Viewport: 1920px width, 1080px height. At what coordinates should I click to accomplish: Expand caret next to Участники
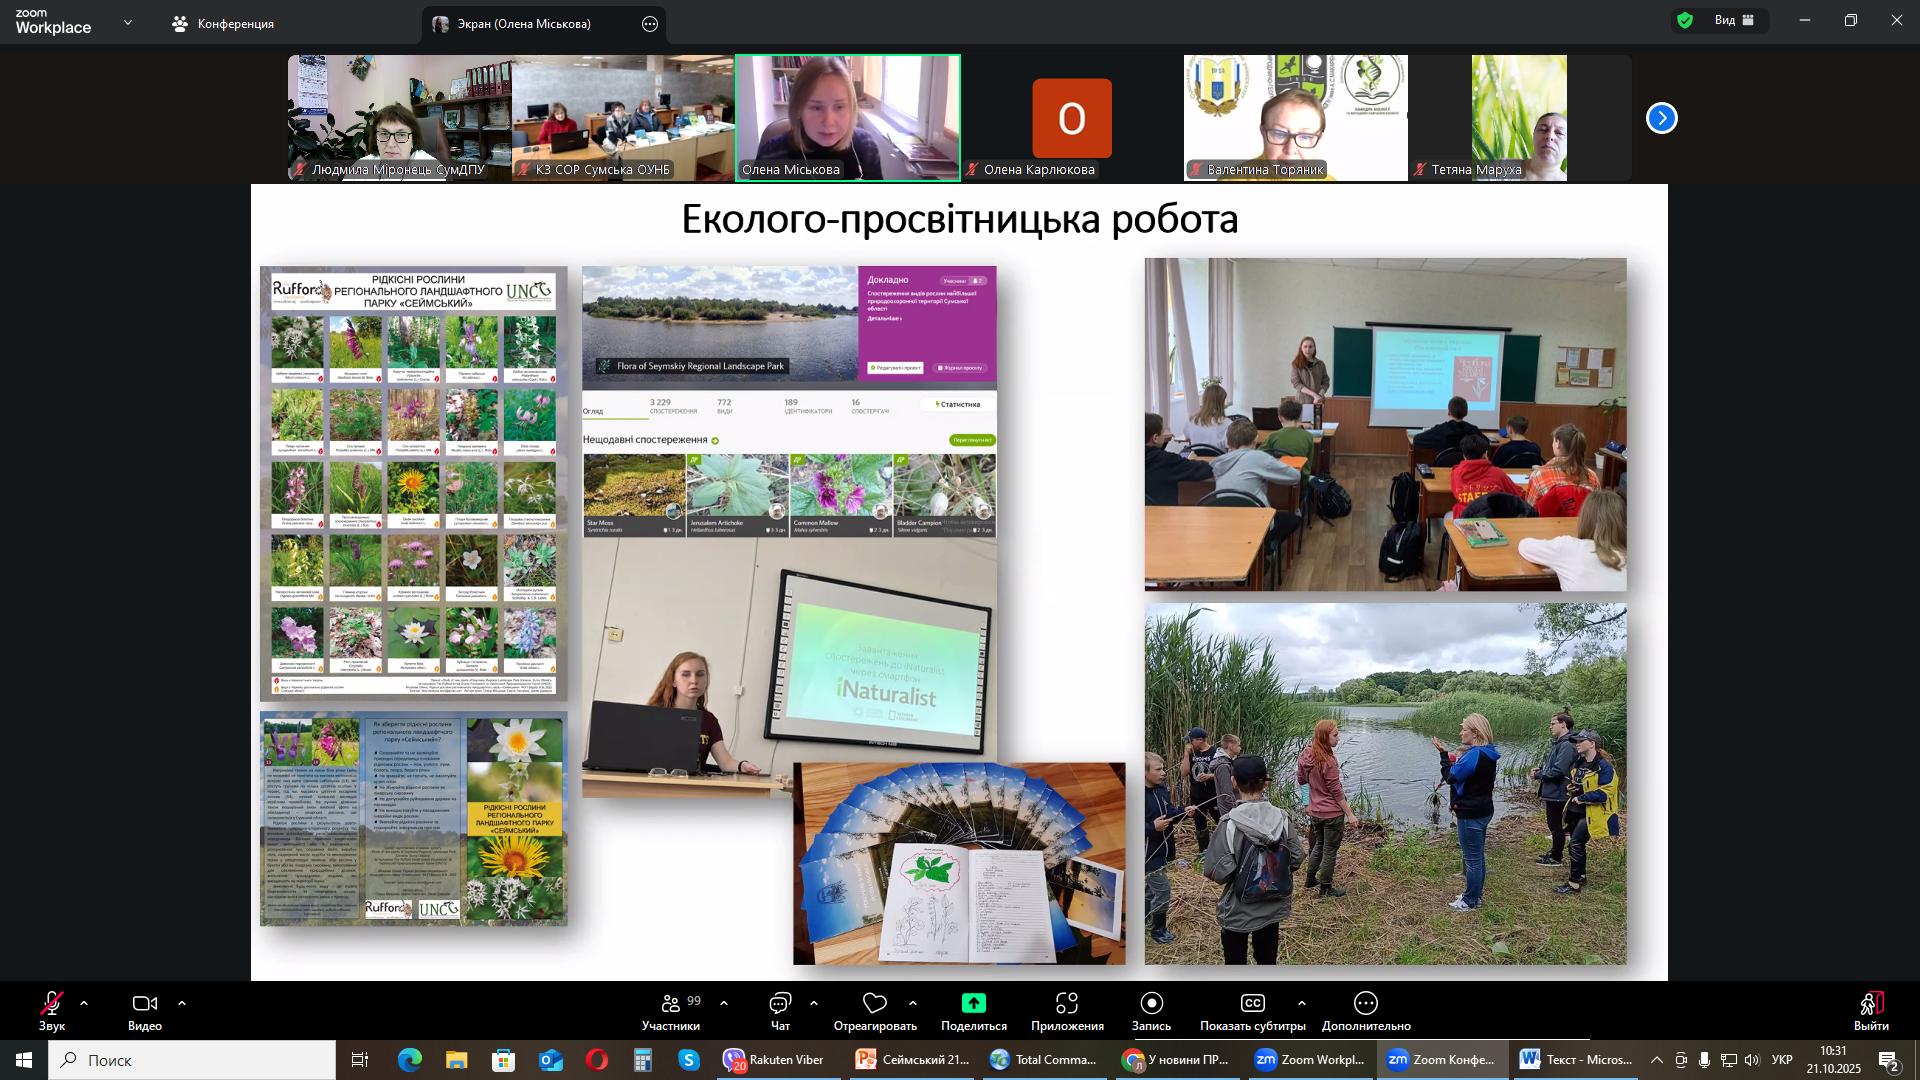click(x=724, y=1003)
